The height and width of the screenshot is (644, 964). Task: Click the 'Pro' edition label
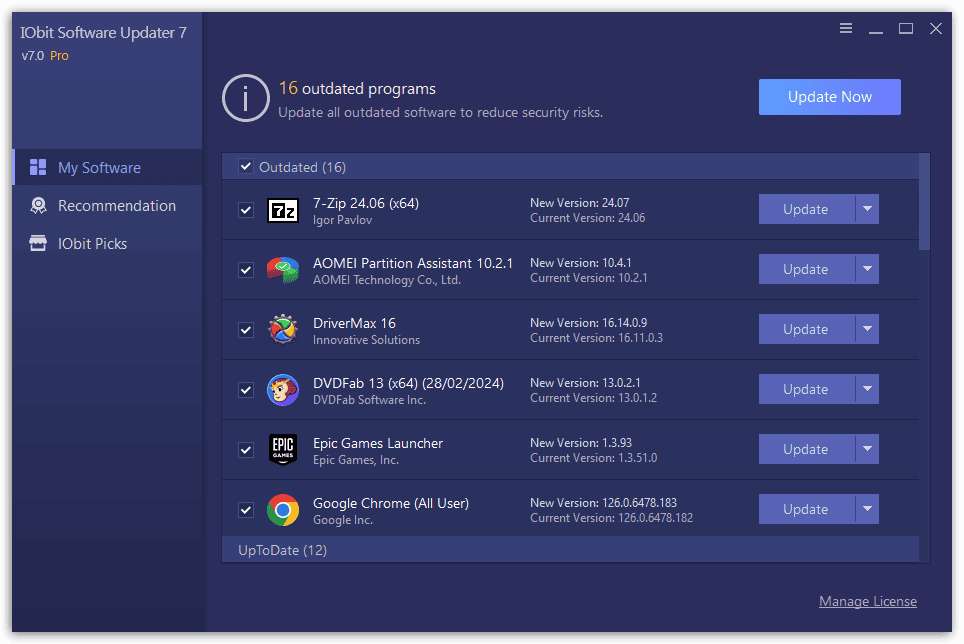coord(59,55)
